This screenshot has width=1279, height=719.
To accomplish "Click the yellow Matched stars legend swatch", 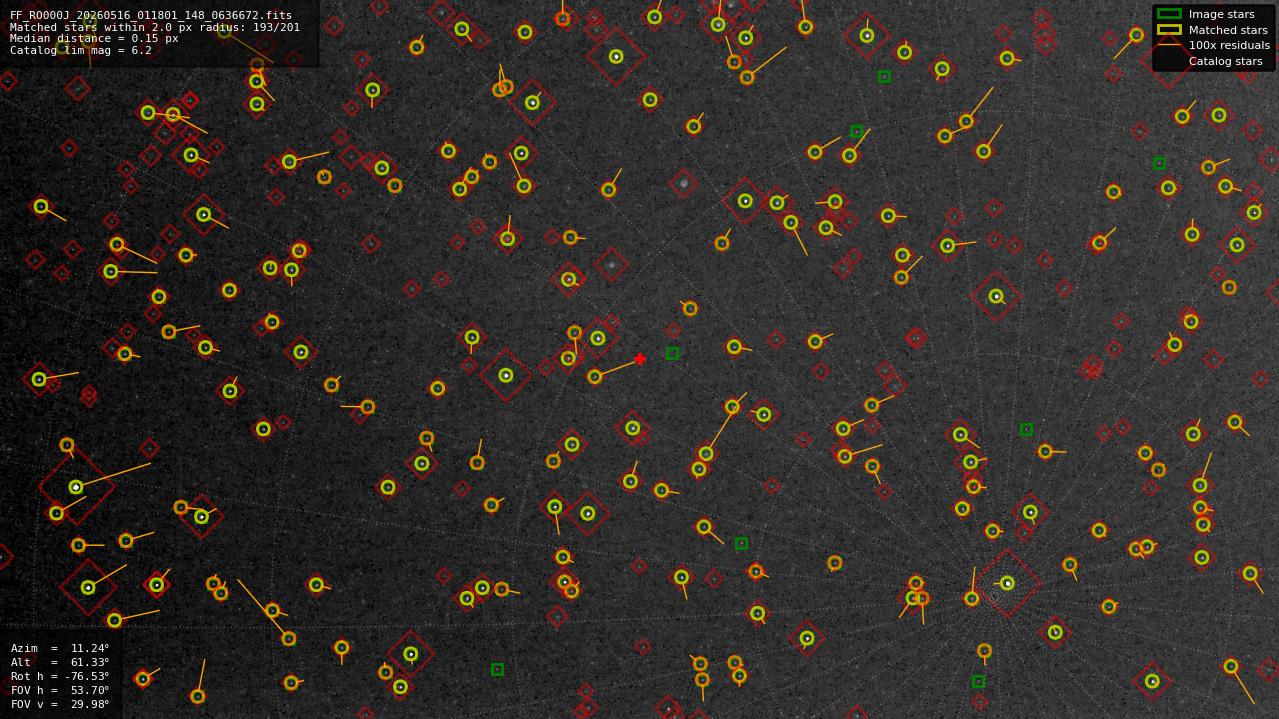I will 1169,29.
